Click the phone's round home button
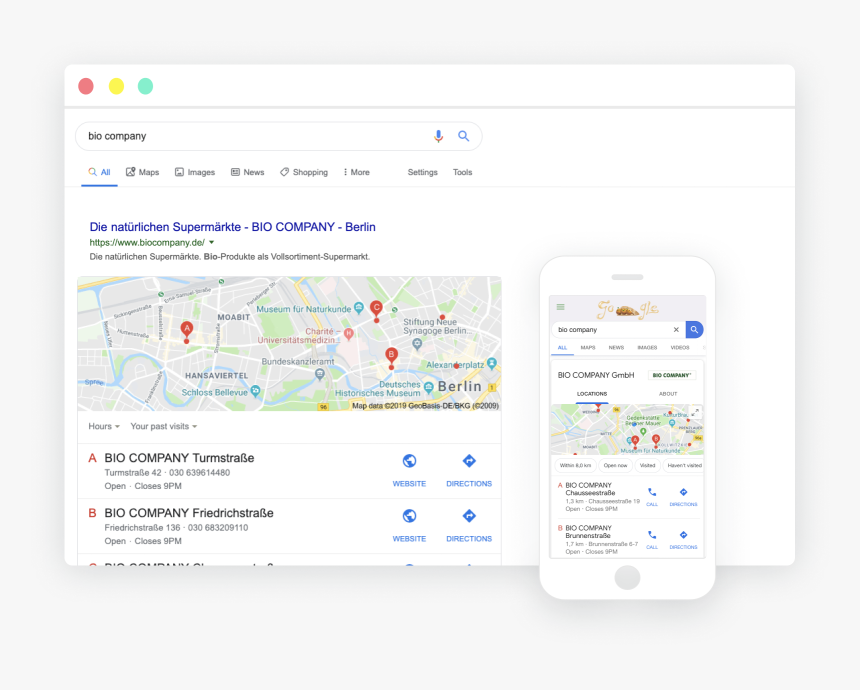This screenshot has height=690, width=860. 627,578
